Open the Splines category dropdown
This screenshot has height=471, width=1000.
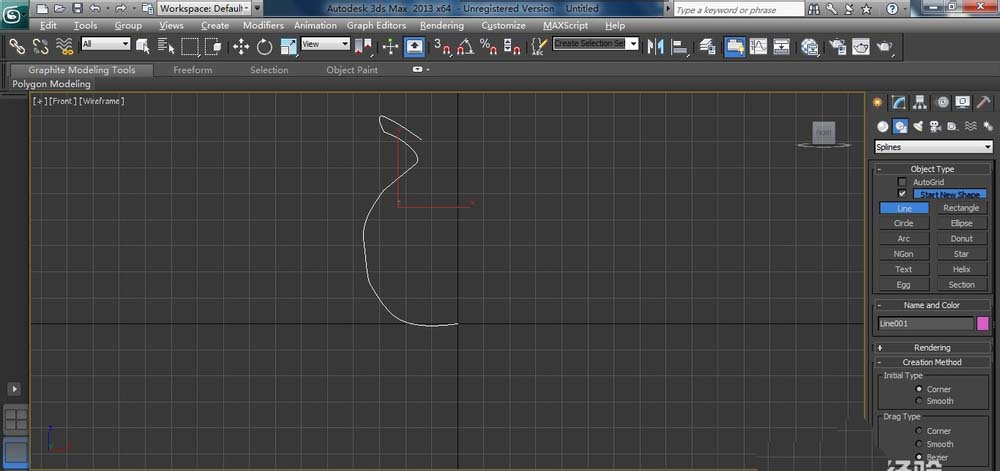click(934, 147)
